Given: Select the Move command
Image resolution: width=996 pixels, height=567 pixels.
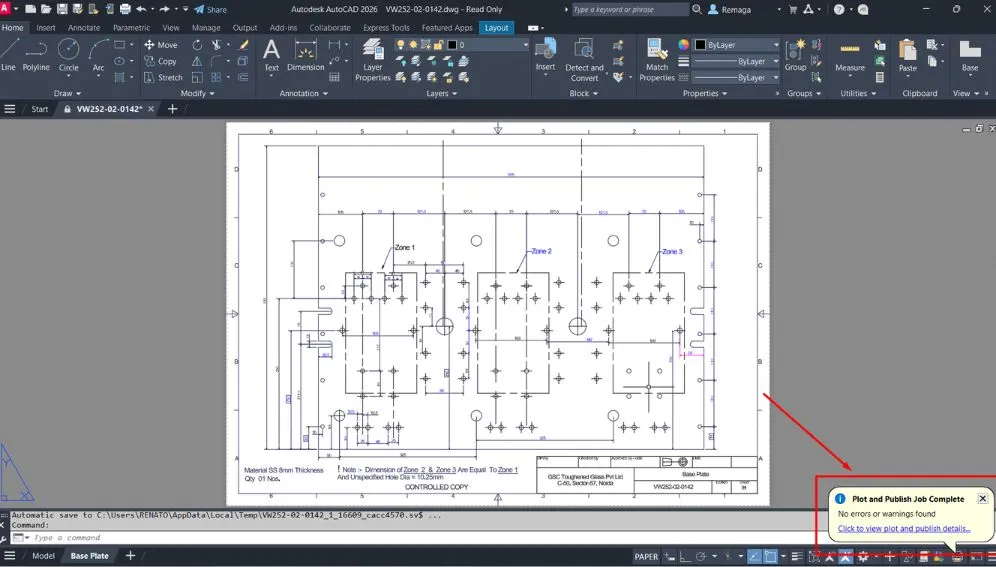Looking at the screenshot, I should (160, 45).
